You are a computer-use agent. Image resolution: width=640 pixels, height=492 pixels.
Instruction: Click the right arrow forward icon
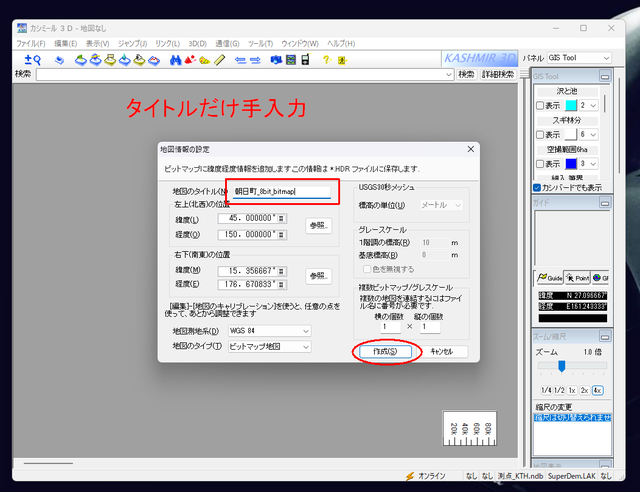coord(255,60)
